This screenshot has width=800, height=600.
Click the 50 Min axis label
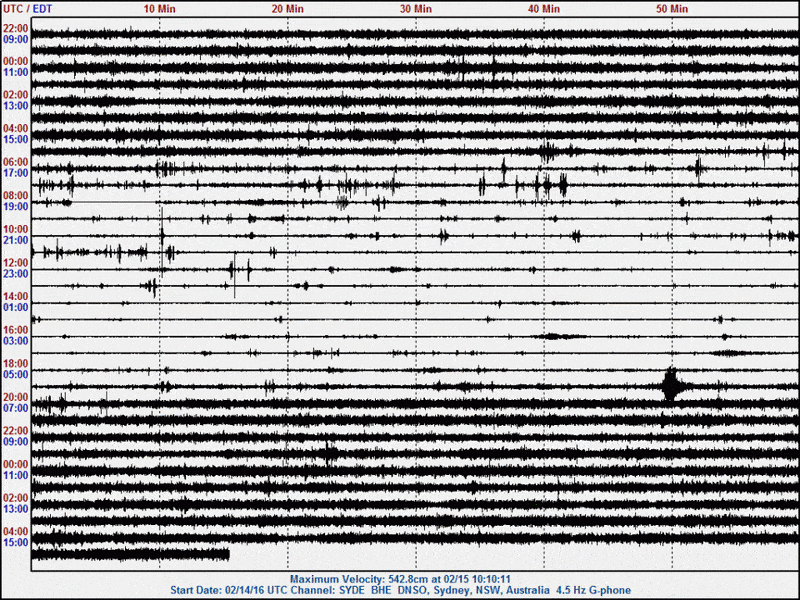tap(672, 8)
